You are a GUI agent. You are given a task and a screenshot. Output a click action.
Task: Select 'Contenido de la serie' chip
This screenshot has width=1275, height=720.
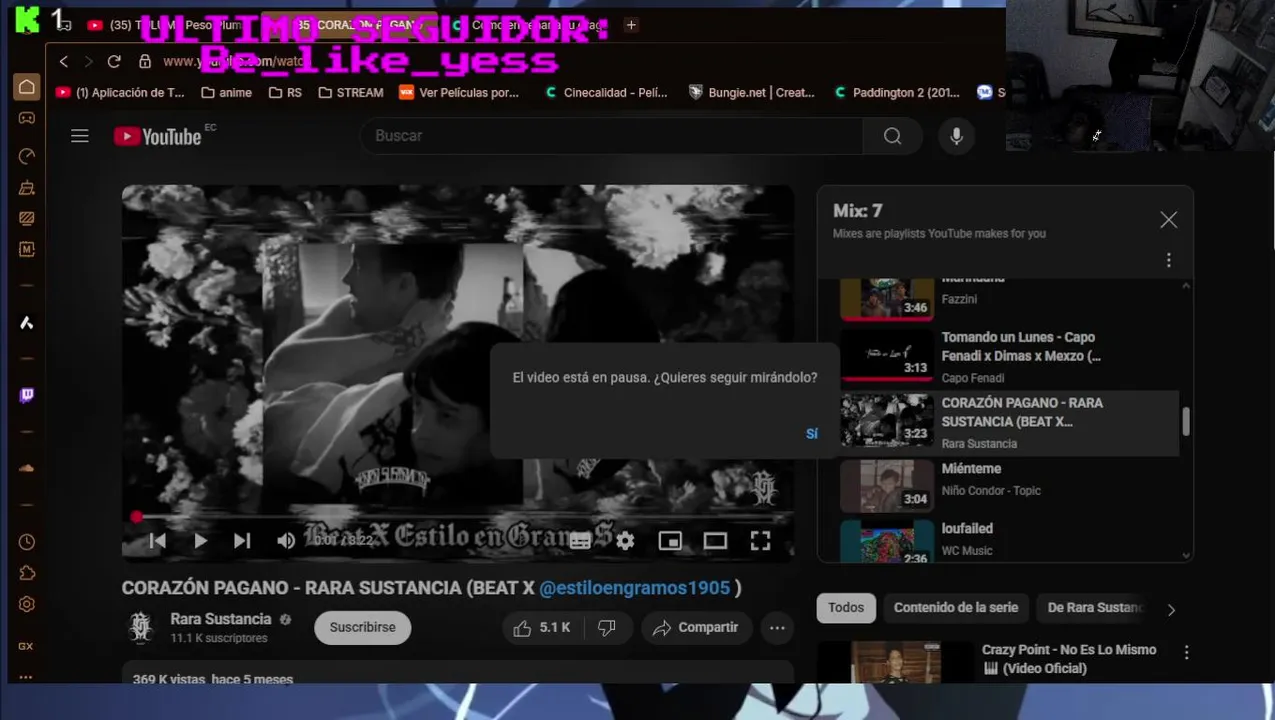pos(956,608)
